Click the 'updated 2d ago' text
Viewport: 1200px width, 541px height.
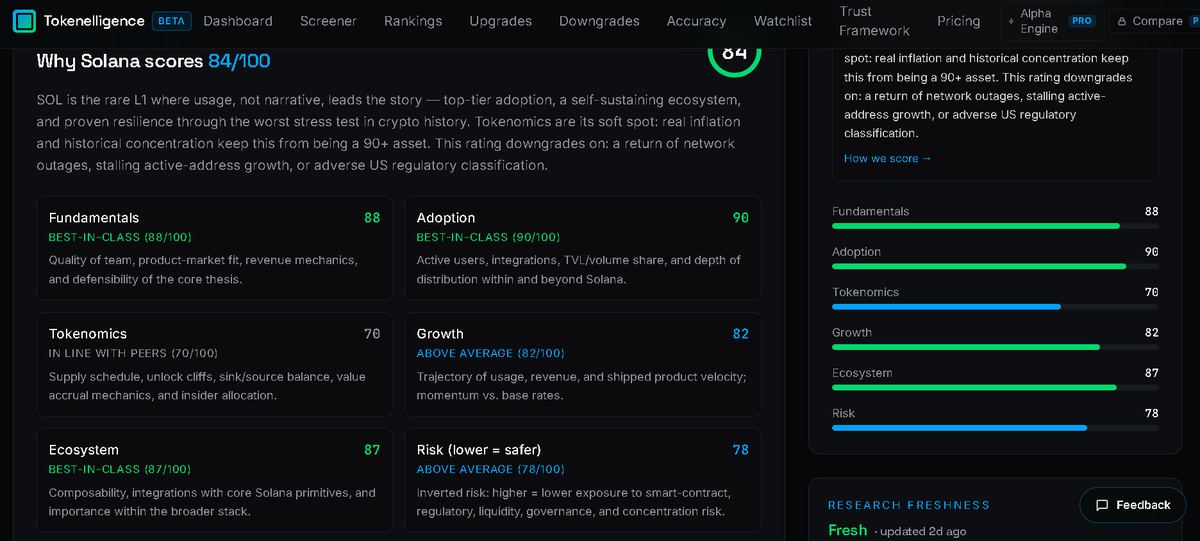click(921, 532)
